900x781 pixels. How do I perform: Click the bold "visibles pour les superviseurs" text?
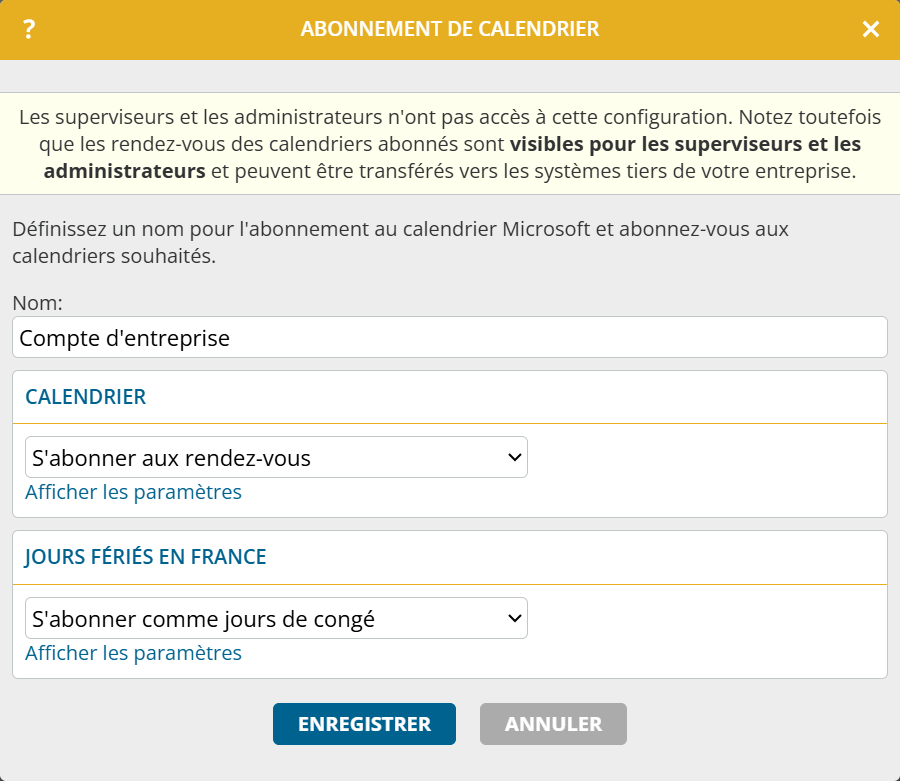[x=659, y=145]
